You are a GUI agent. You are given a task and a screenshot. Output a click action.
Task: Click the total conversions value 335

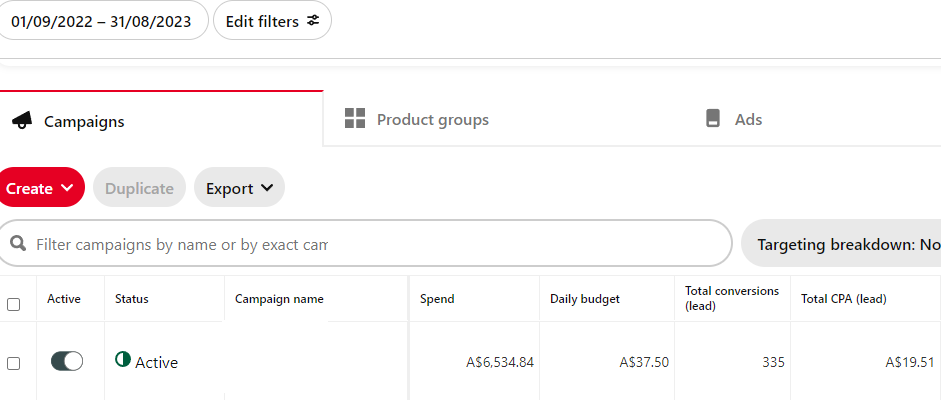pyautogui.click(x=773, y=362)
